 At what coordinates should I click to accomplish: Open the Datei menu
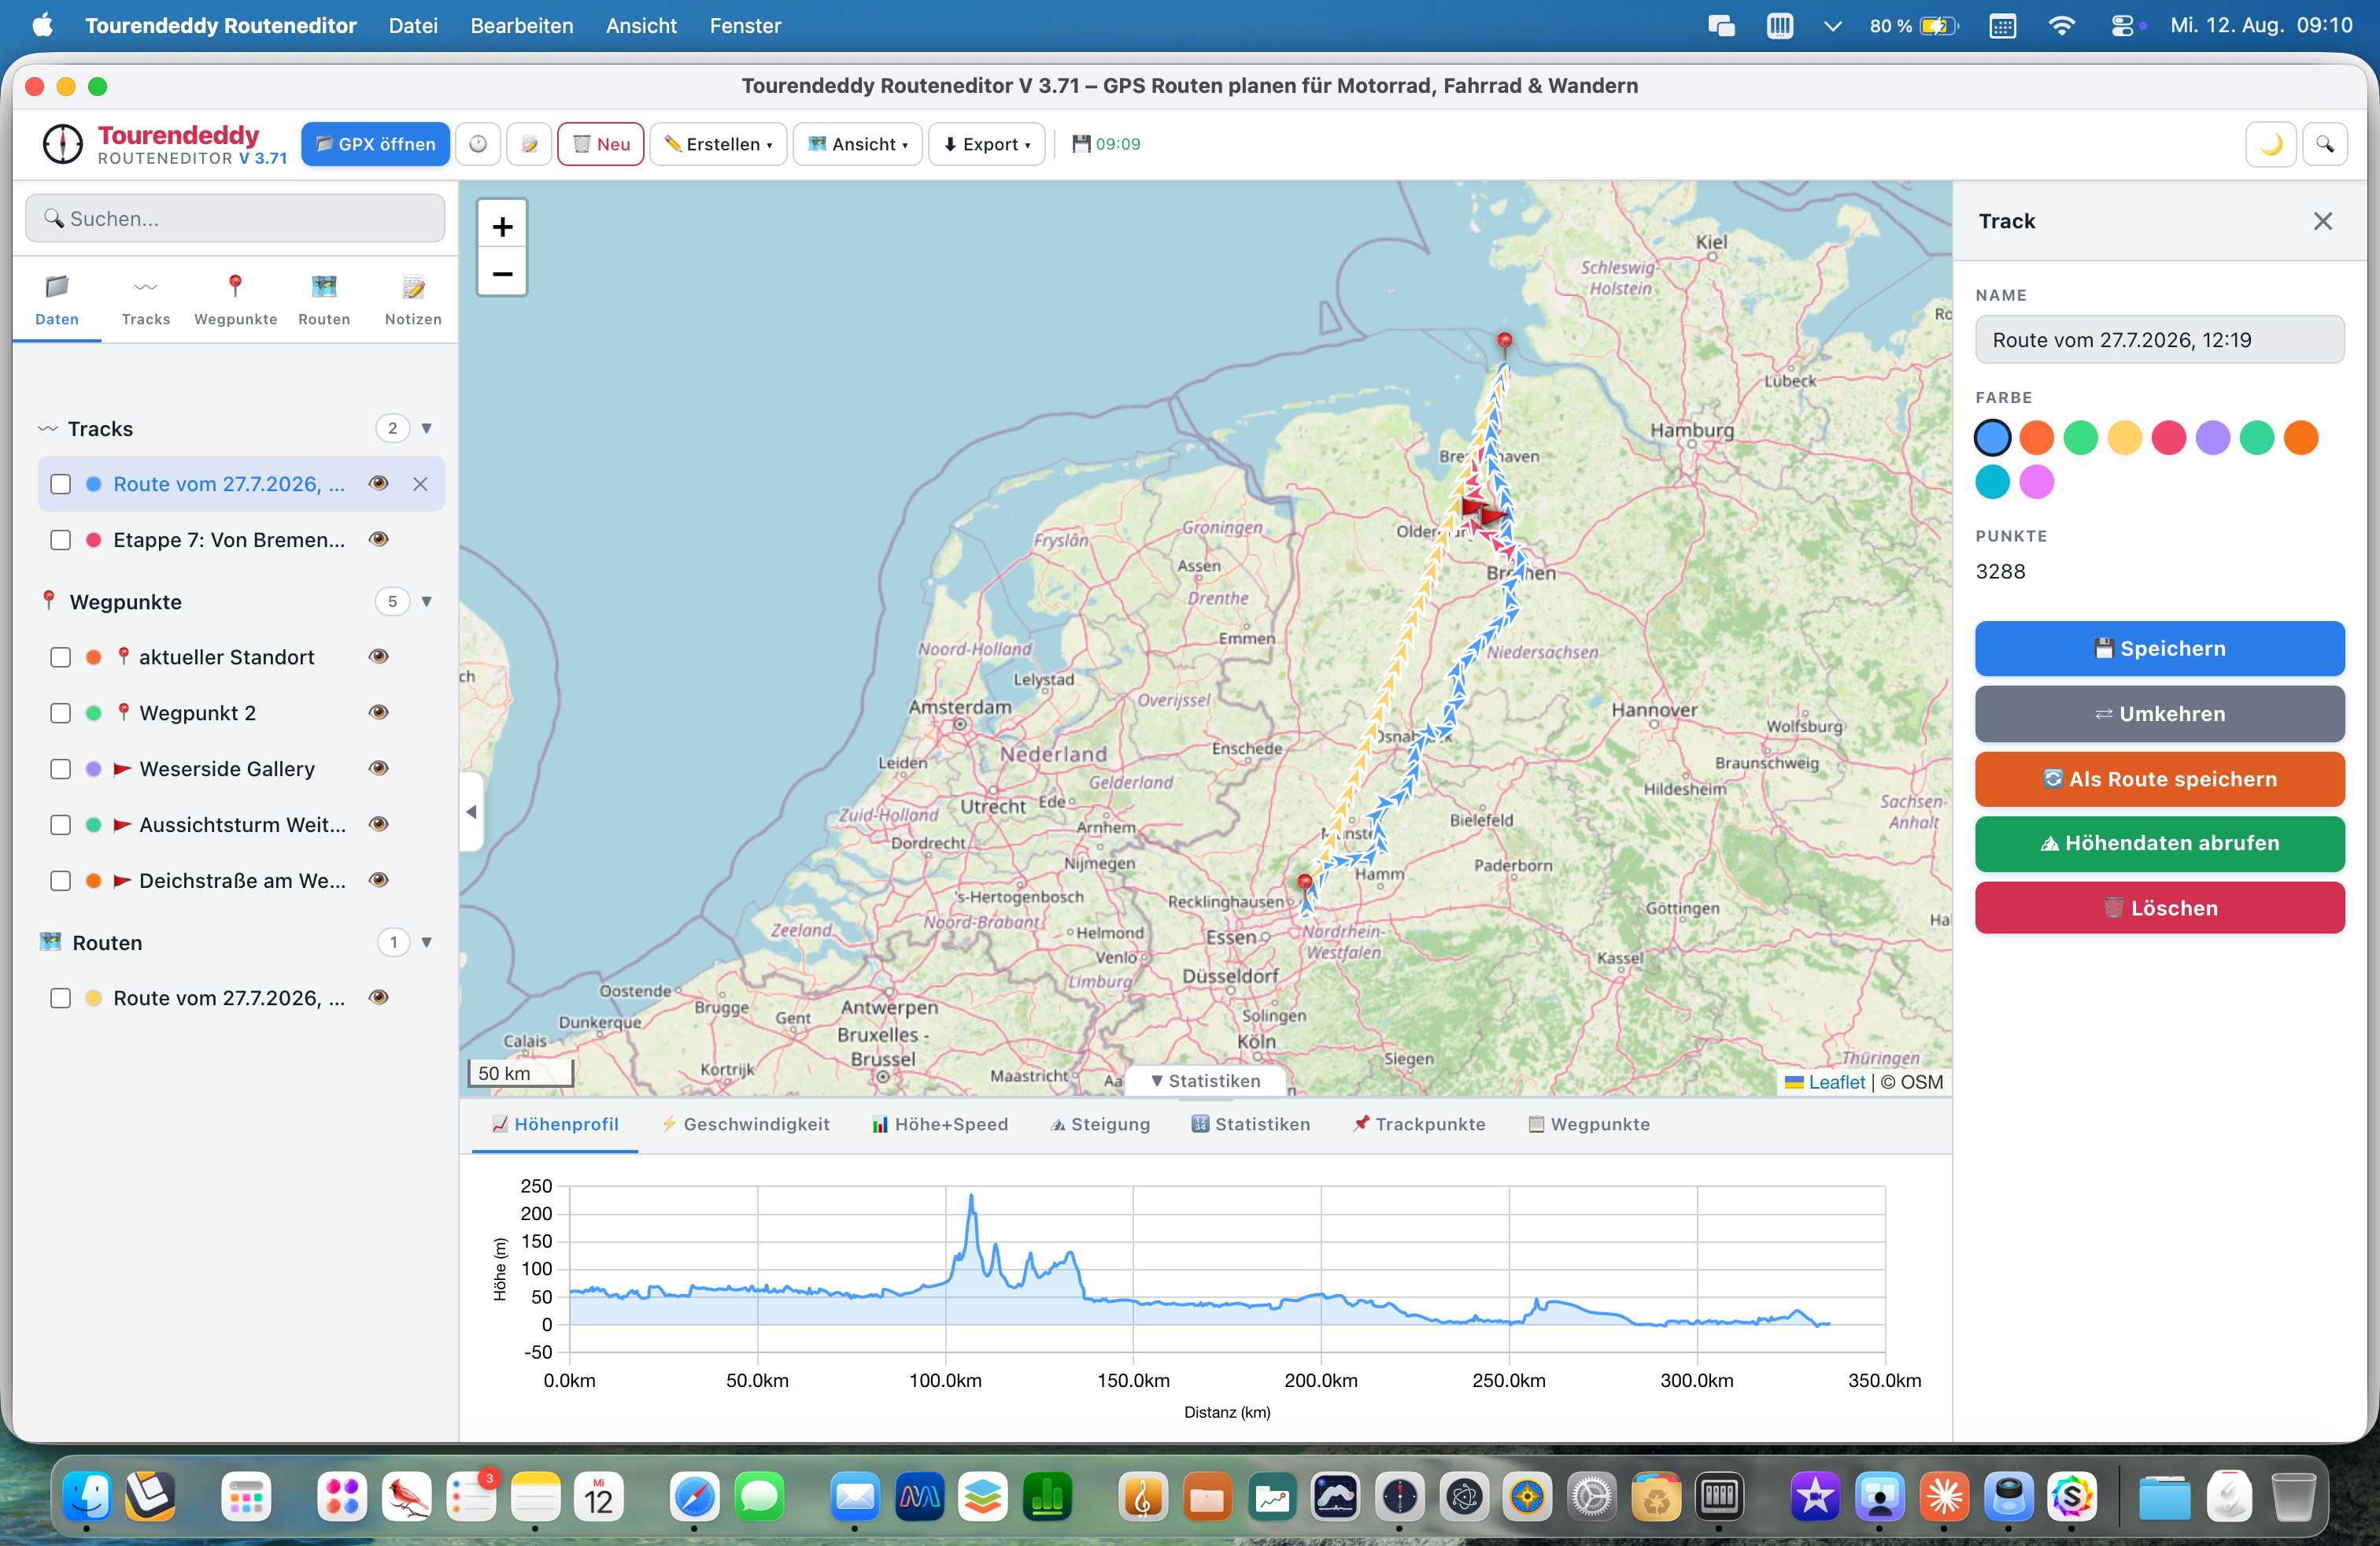pyautogui.click(x=413, y=26)
